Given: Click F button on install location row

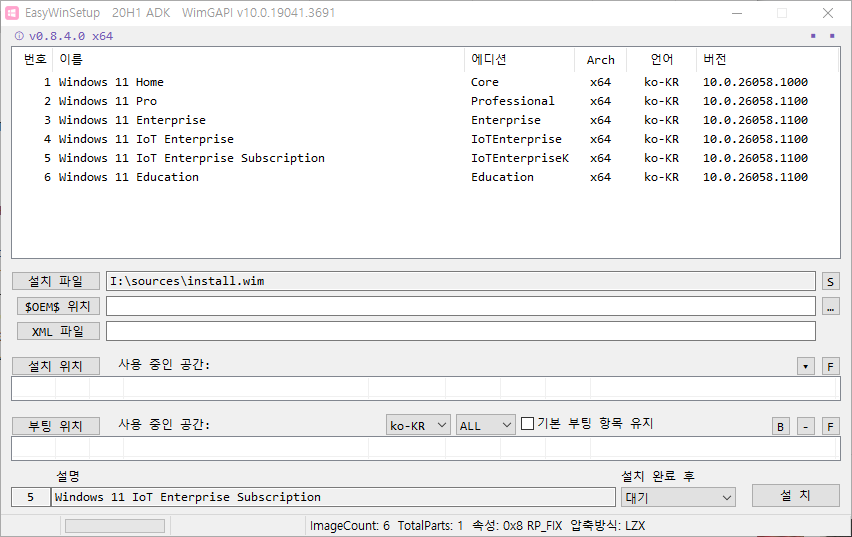Looking at the screenshot, I should [830, 366].
